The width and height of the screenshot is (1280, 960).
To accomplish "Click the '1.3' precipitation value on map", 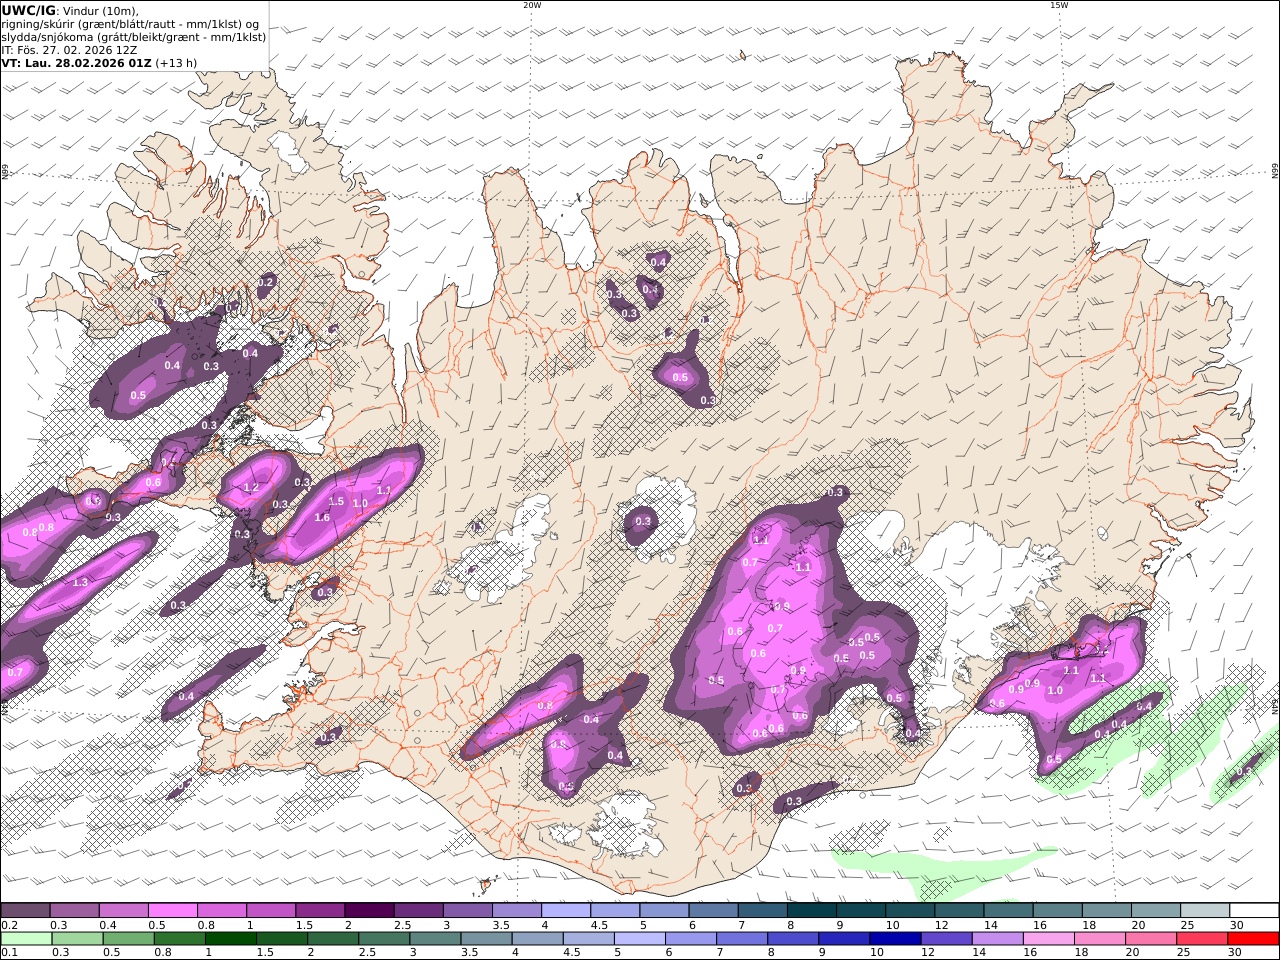I will [80, 582].
